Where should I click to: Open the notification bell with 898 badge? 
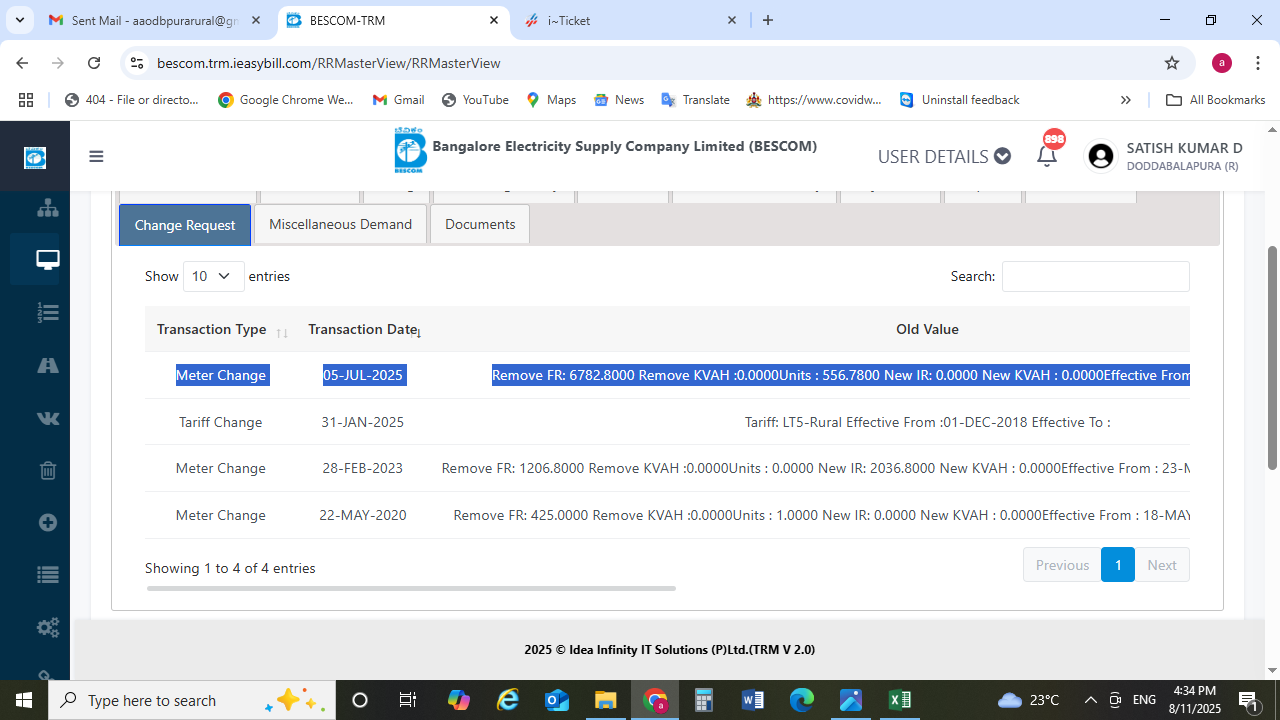[x=1047, y=155]
